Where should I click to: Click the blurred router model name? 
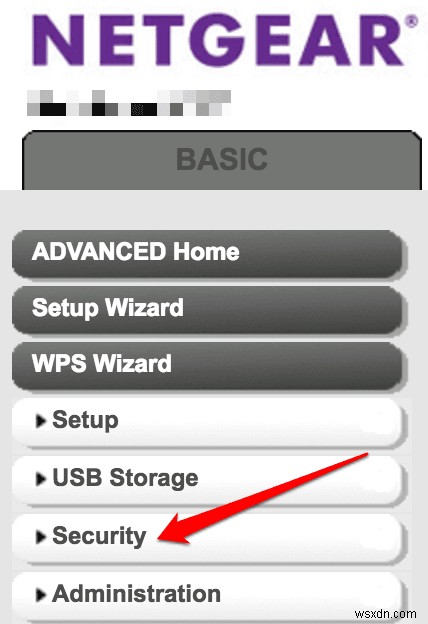coord(129,103)
